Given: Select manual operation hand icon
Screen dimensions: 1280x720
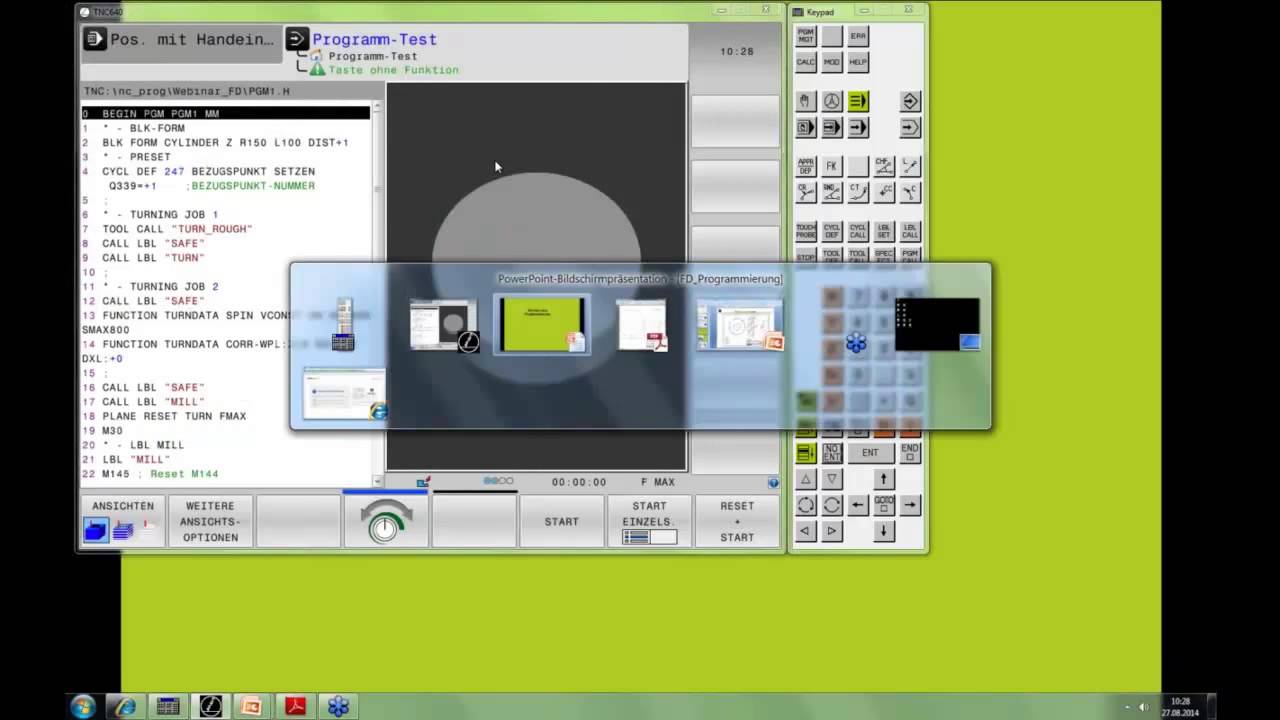Looking at the screenshot, I should (805, 101).
